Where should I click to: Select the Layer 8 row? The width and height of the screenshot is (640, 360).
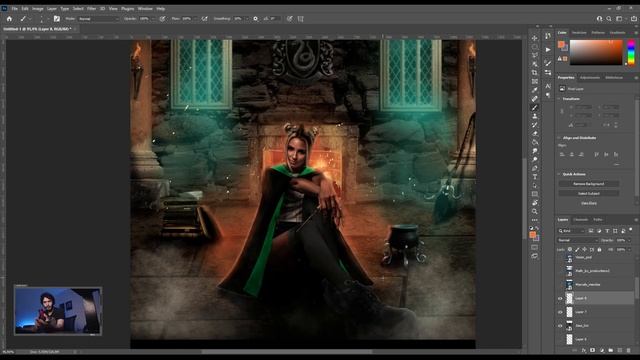point(595,298)
